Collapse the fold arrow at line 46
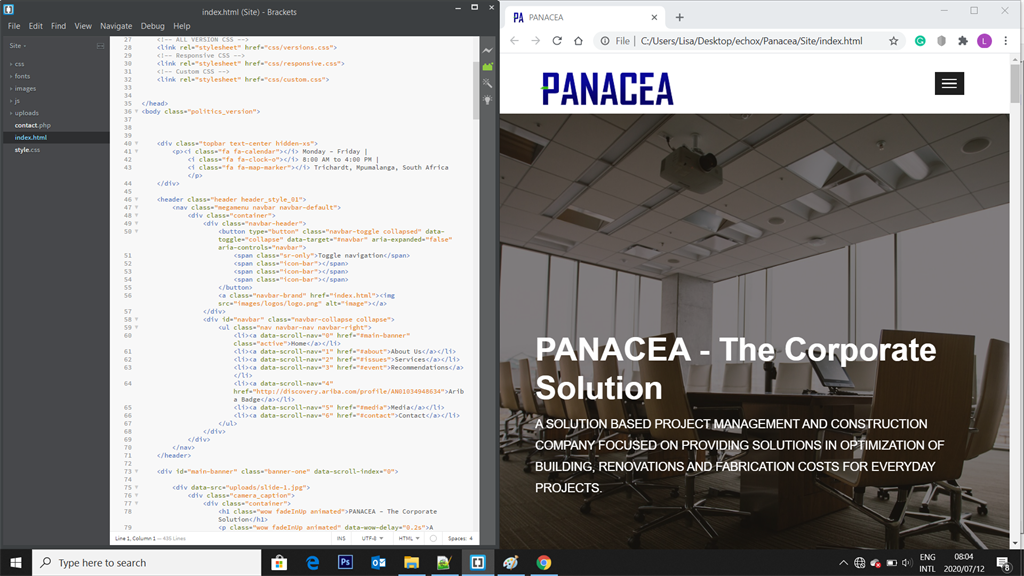The width and height of the screenshot is (1024, 576). tap(136, 199)
